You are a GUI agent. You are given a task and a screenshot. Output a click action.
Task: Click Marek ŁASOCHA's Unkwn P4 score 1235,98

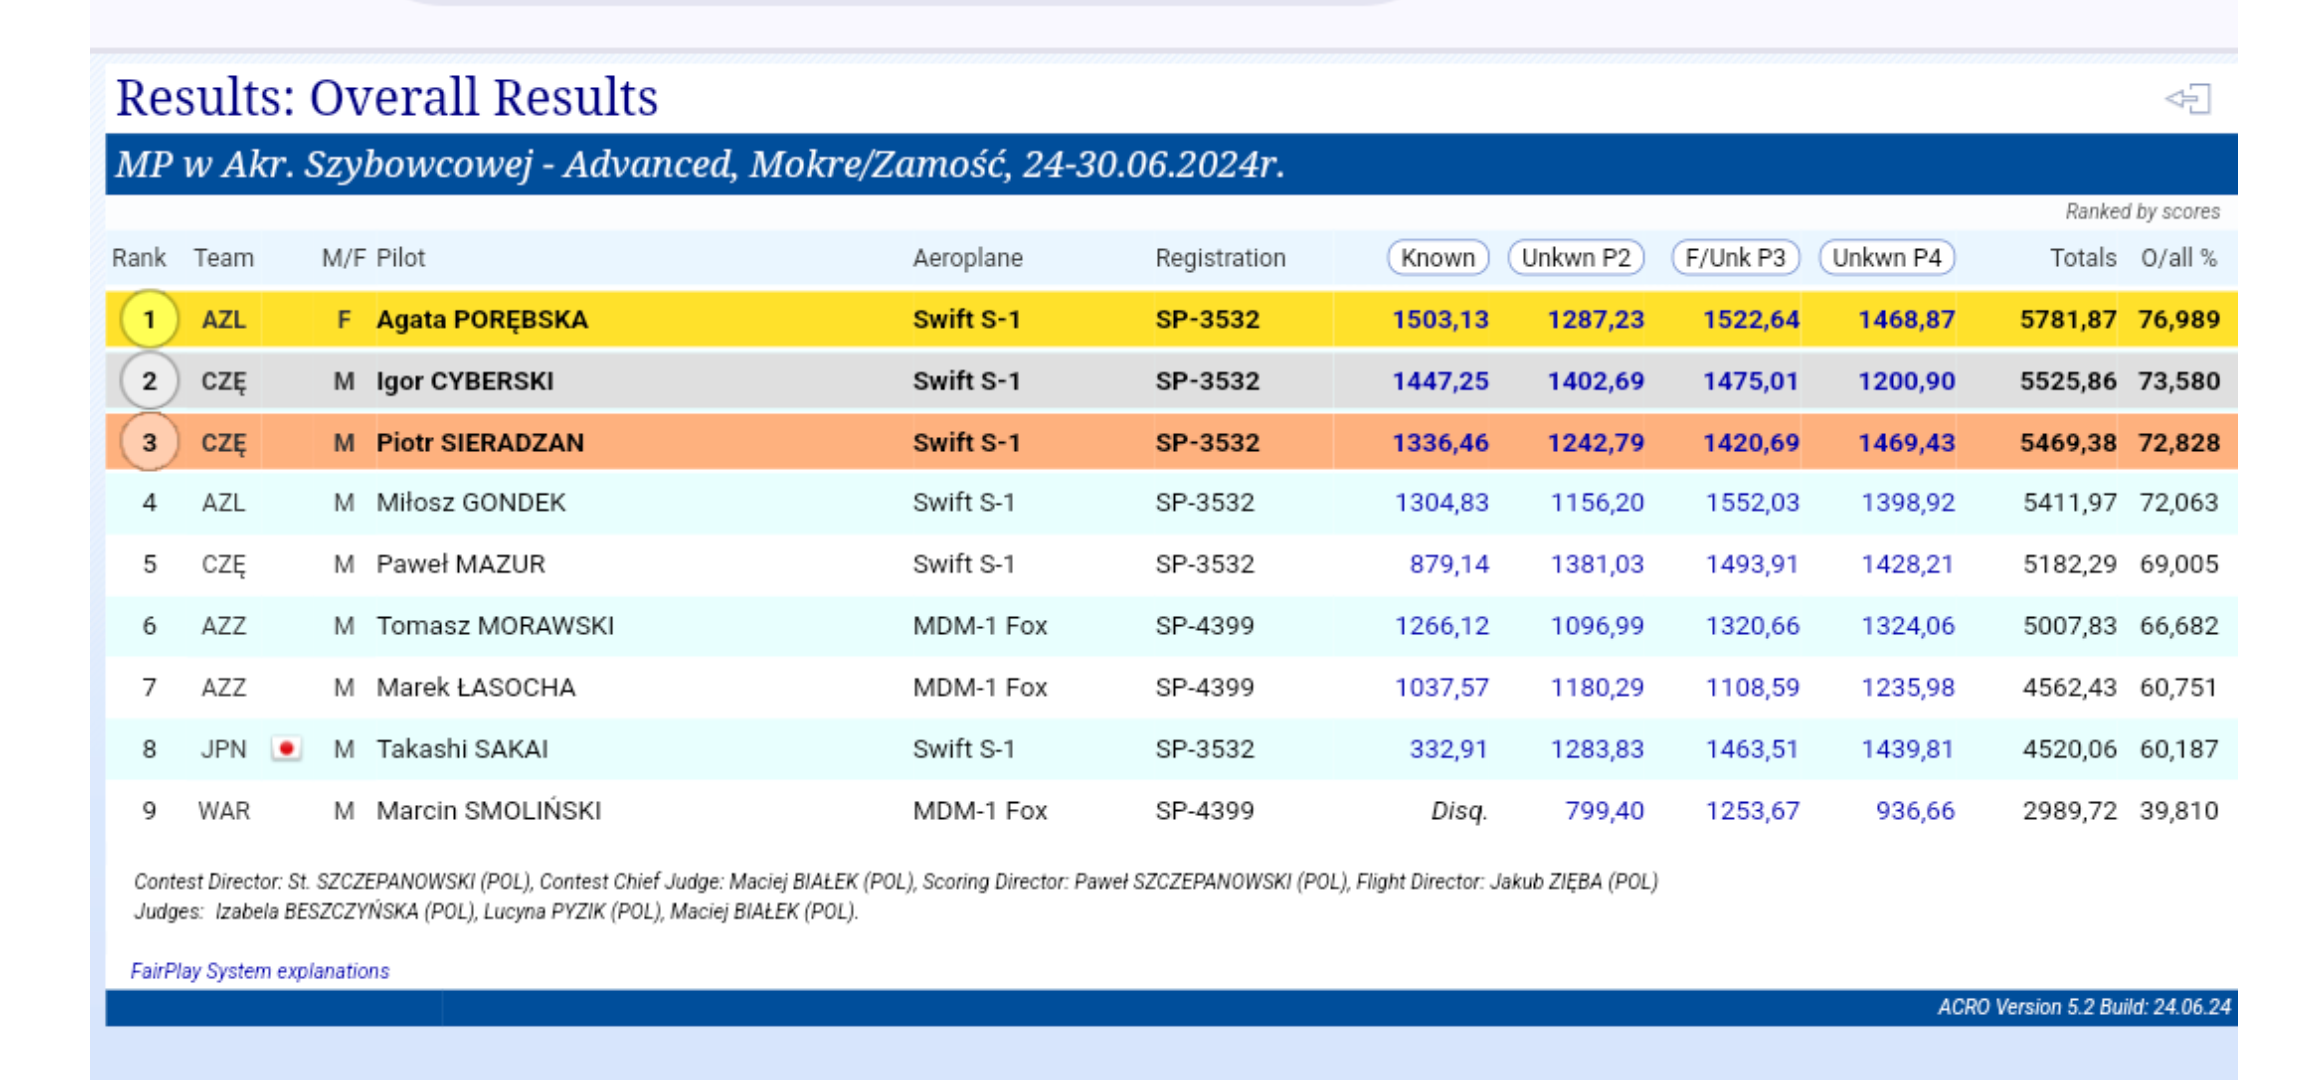pos(1908,688)
